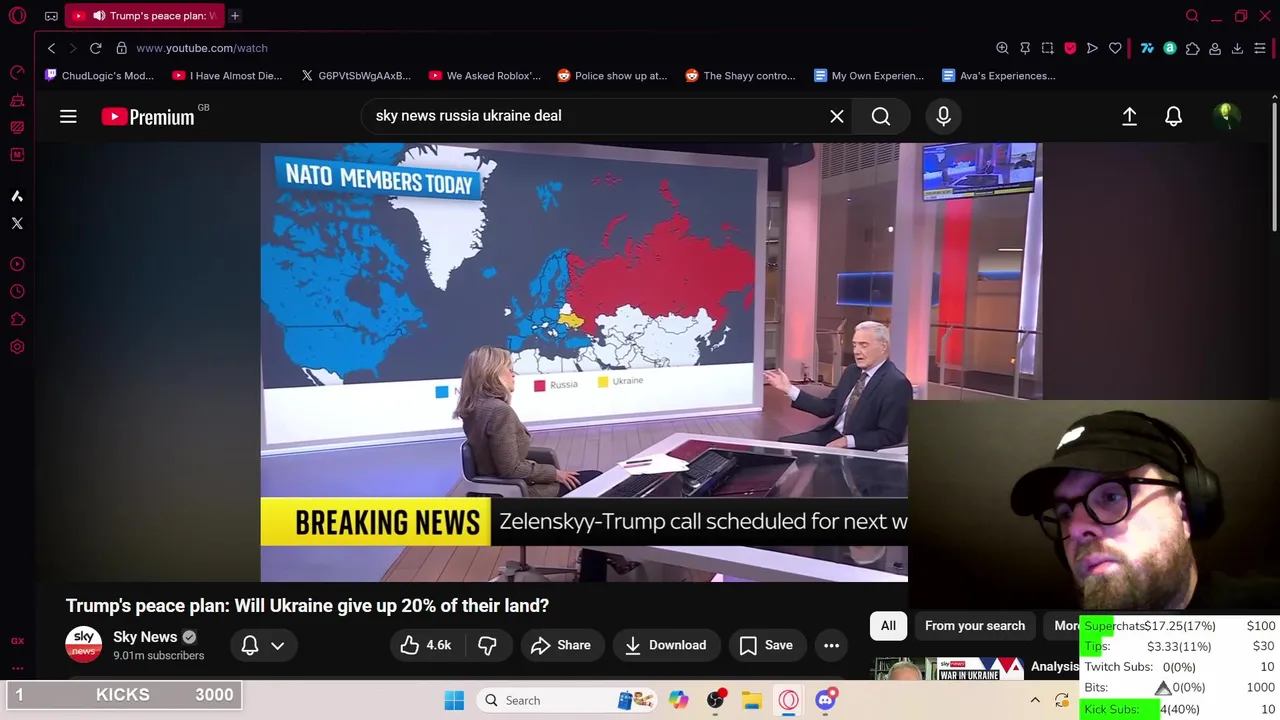Like the video with 4.6k likes
This screenshot has width=1280, height=720.
click(425, 645)
